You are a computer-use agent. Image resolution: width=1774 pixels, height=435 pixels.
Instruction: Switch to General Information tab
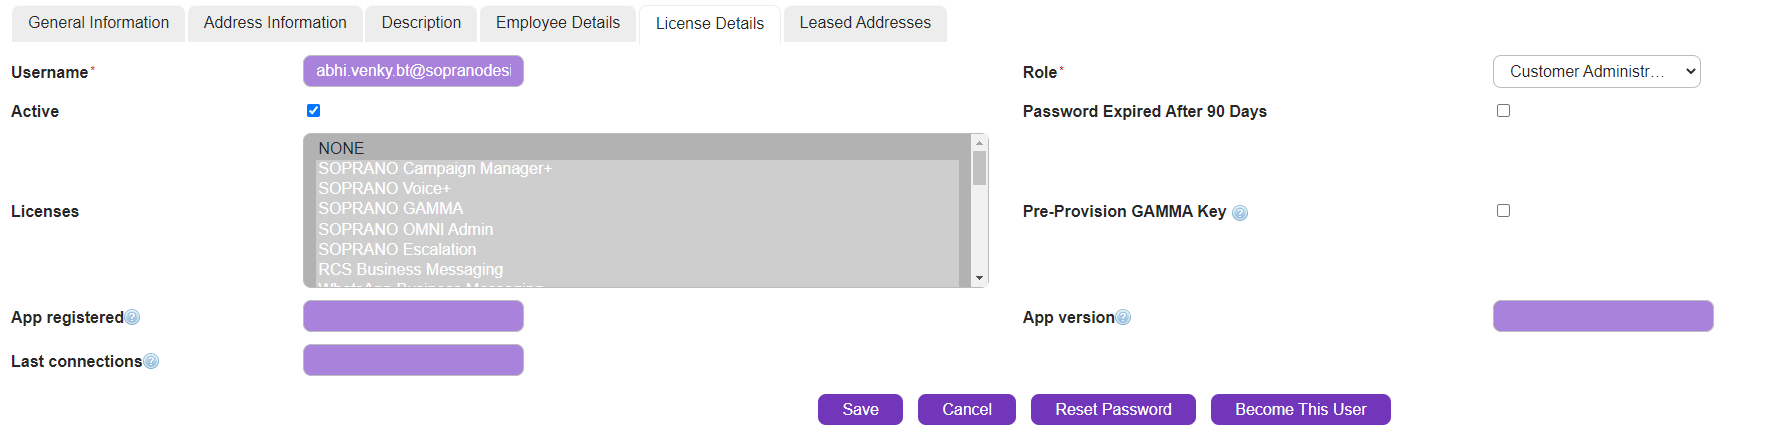click(x=99, y=23)
